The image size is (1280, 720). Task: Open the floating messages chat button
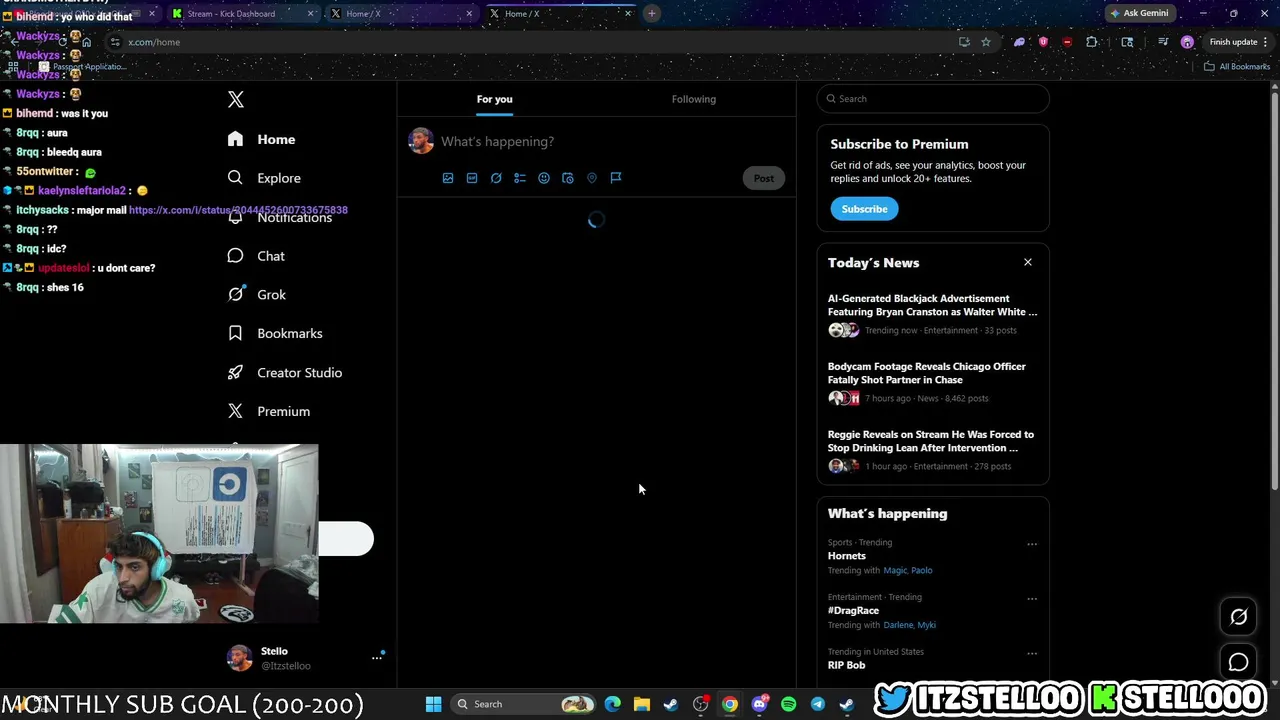click(1238, 662)
